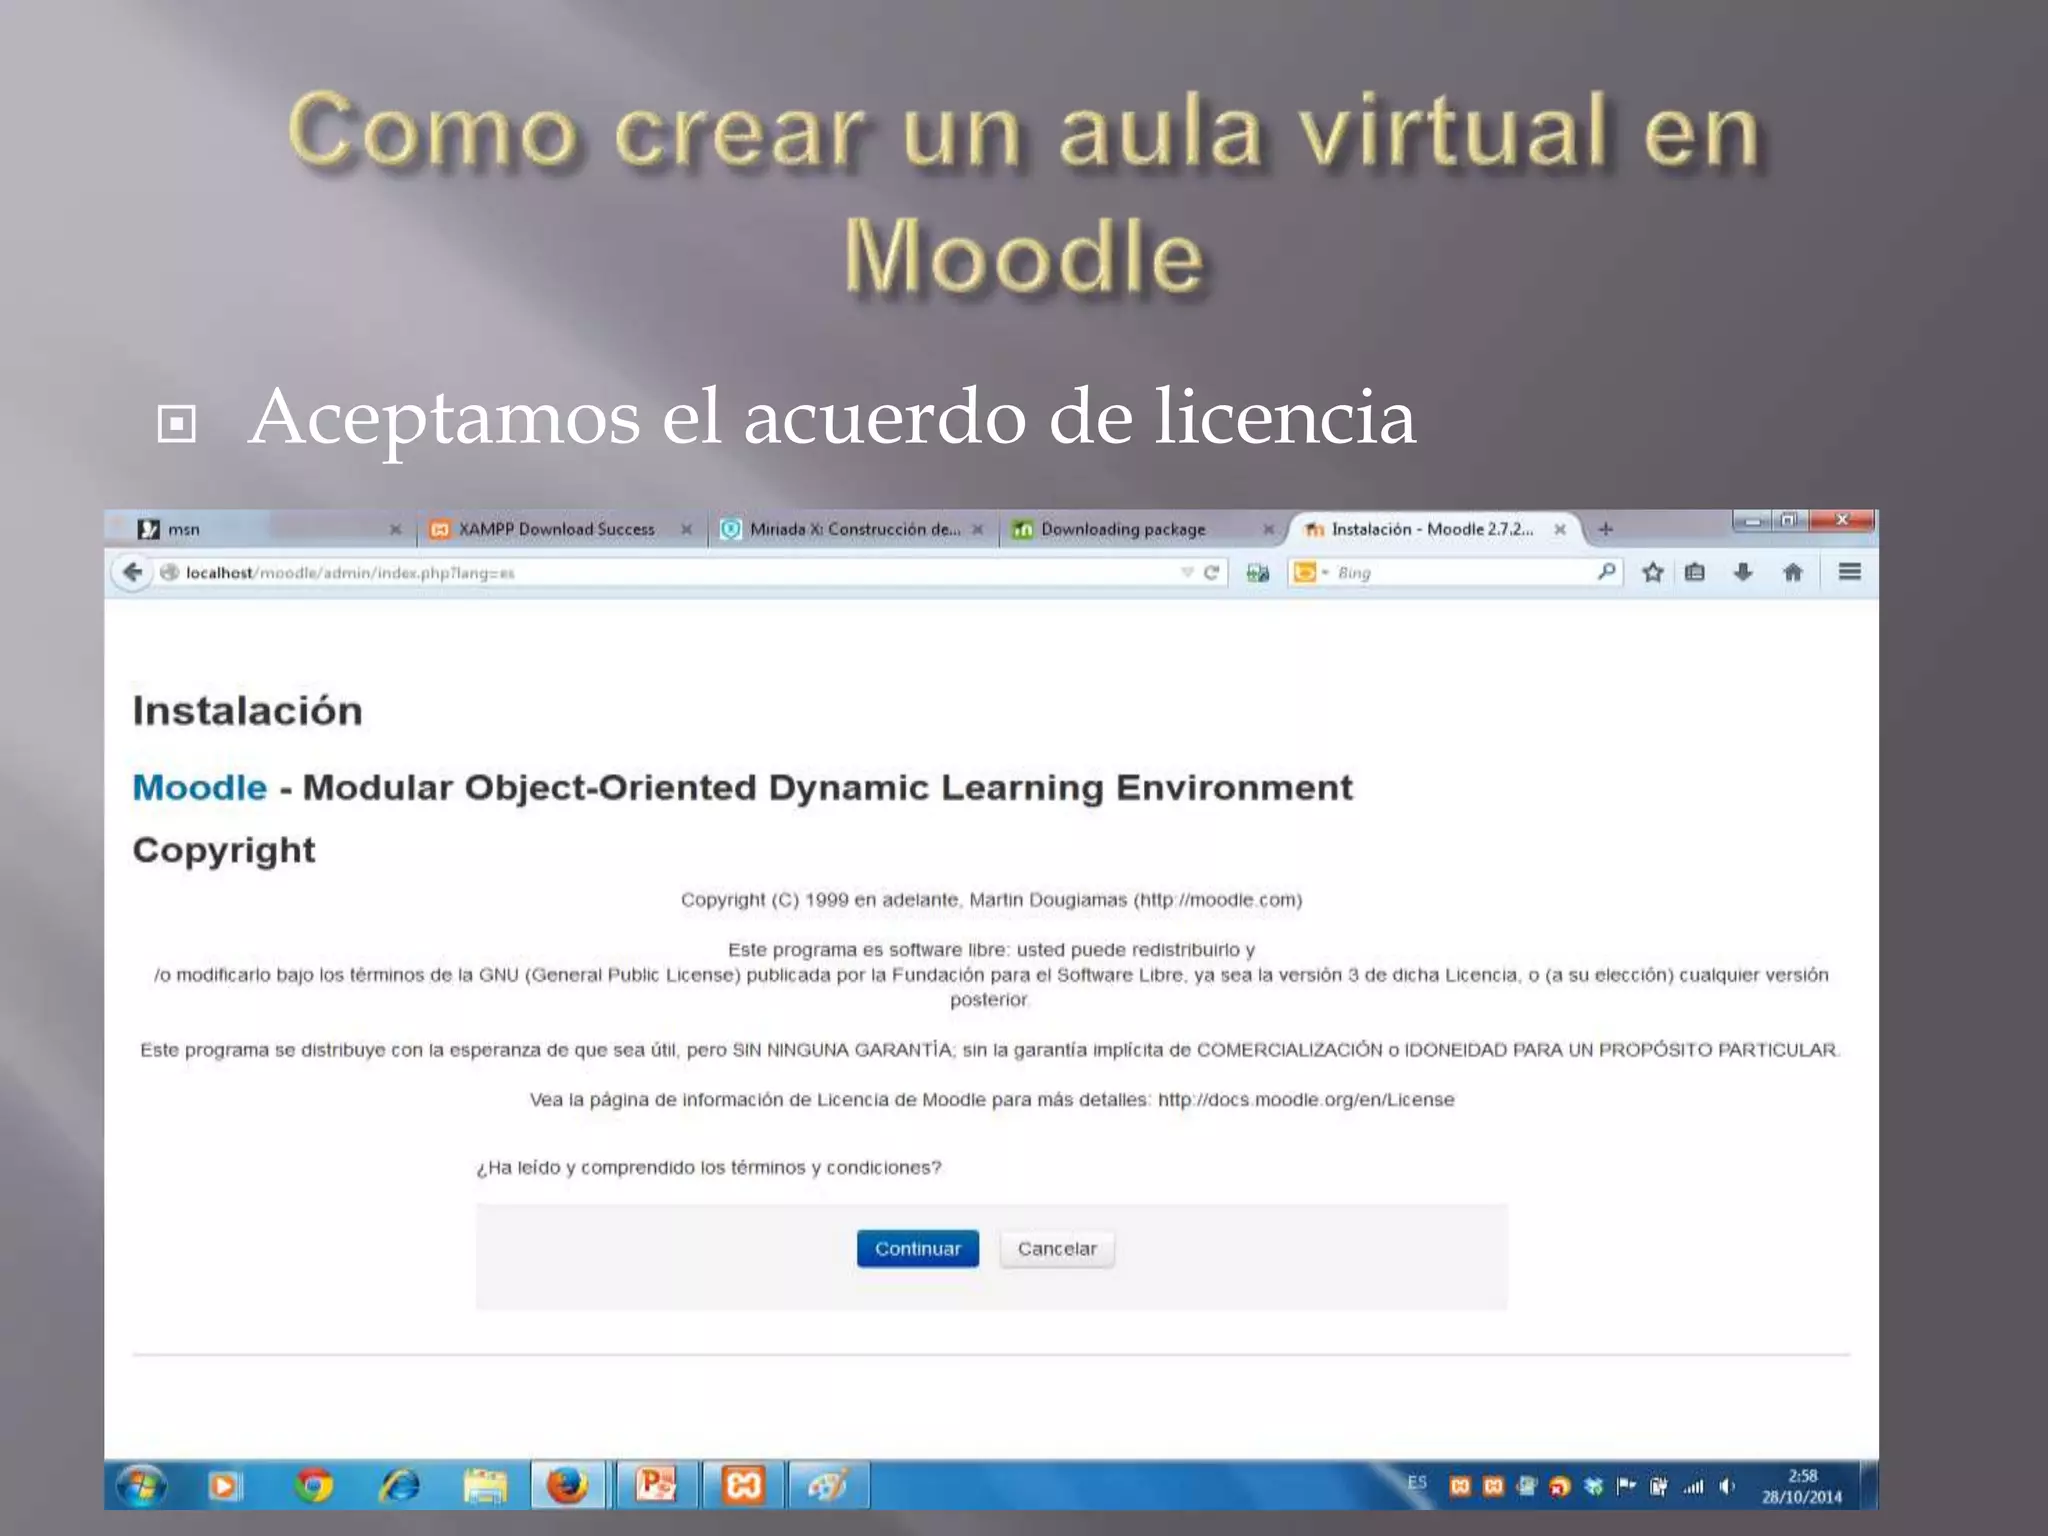
Task: Open the Windows Start button
Action: (x=141, y=1486)
